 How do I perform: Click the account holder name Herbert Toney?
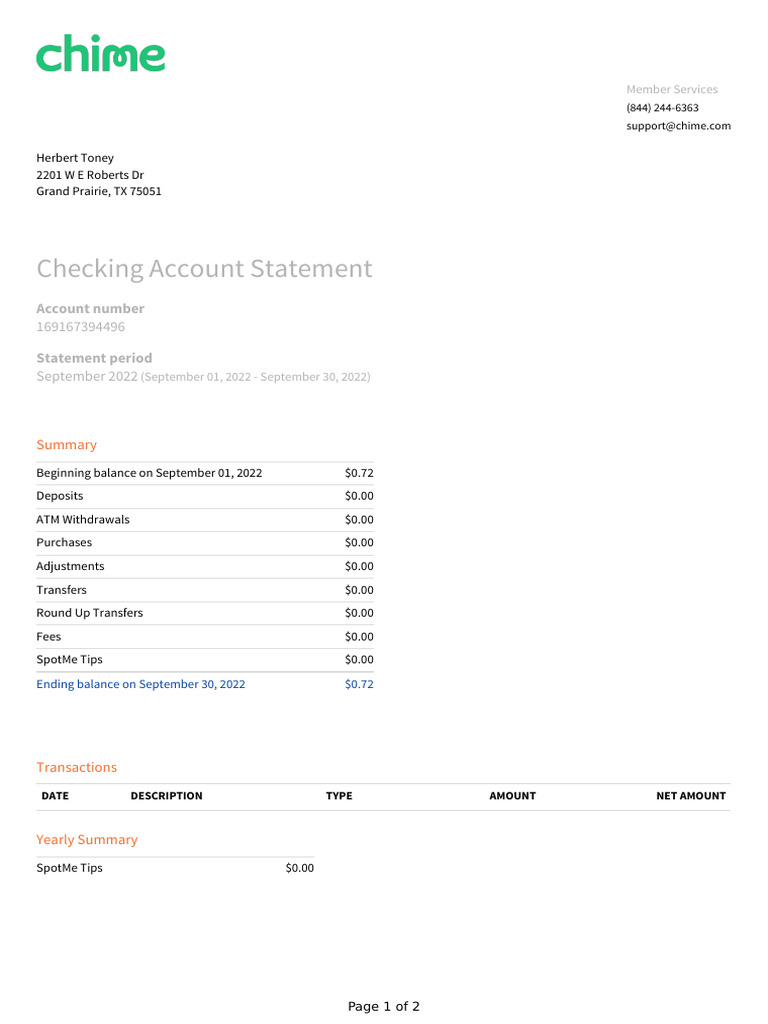click(75, 158)
